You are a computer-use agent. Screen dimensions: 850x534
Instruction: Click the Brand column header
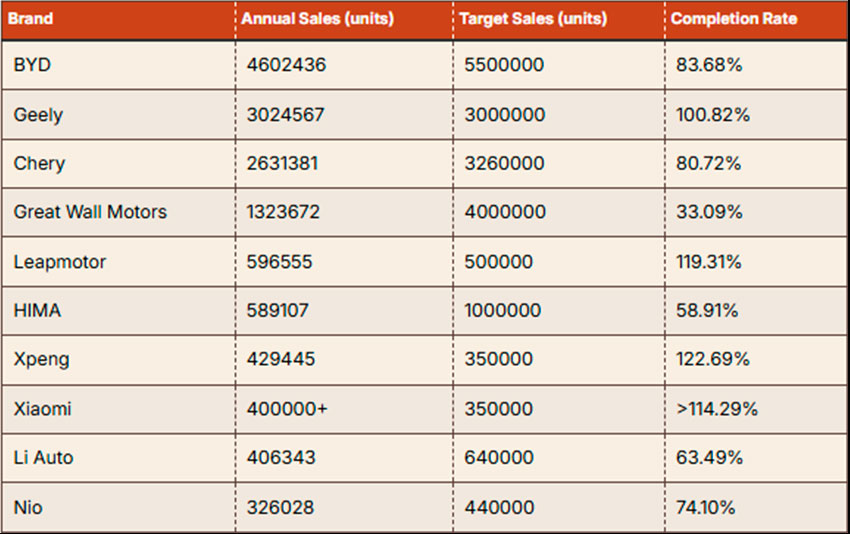34,19
